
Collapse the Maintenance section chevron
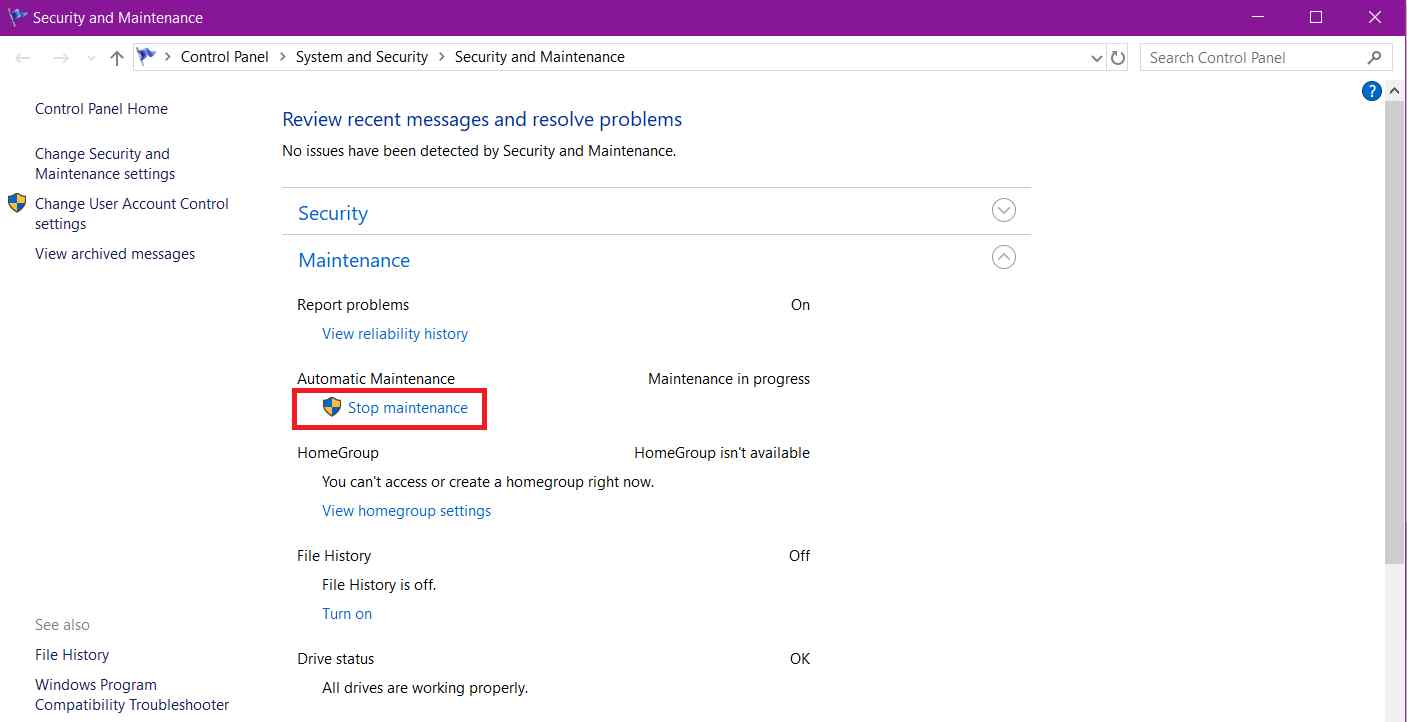[1003, 258]
